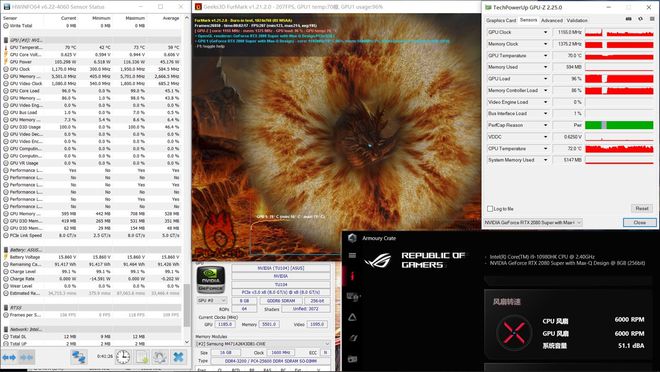Select Battery Voltage row in HWiNFO
Screen dimensions: 660x372
92,257
